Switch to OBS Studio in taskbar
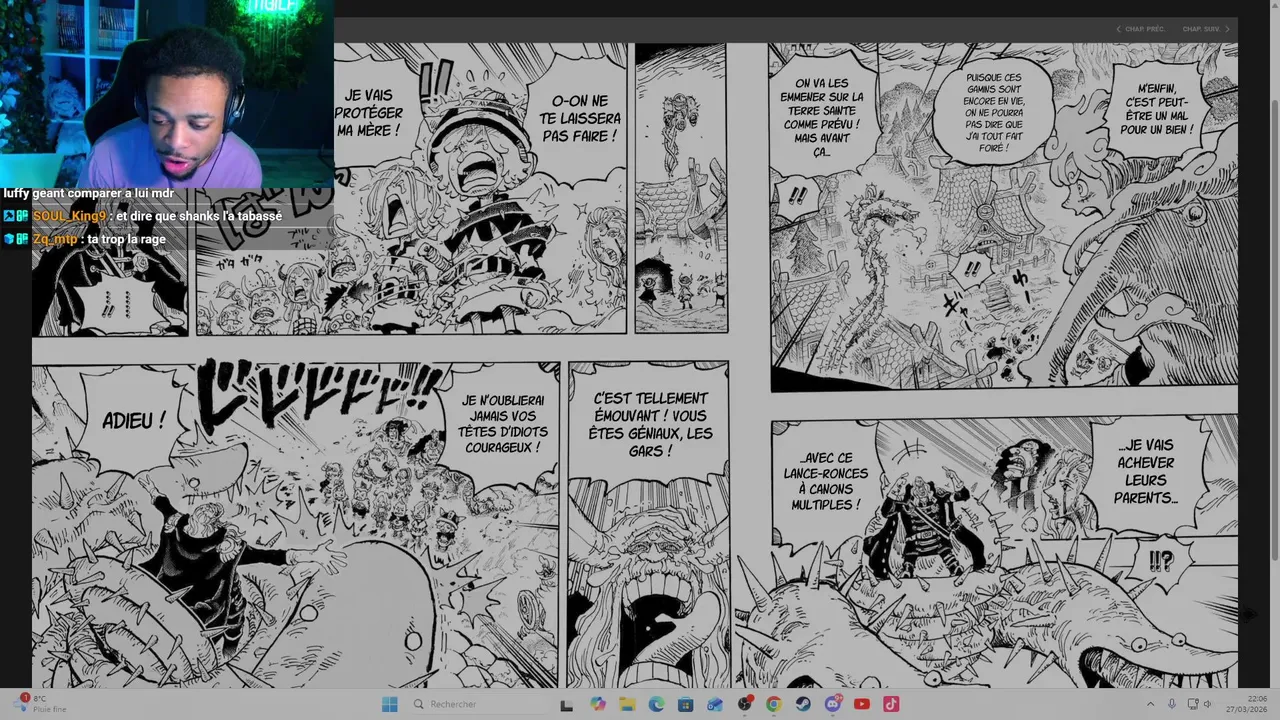 tap(744, 704)
